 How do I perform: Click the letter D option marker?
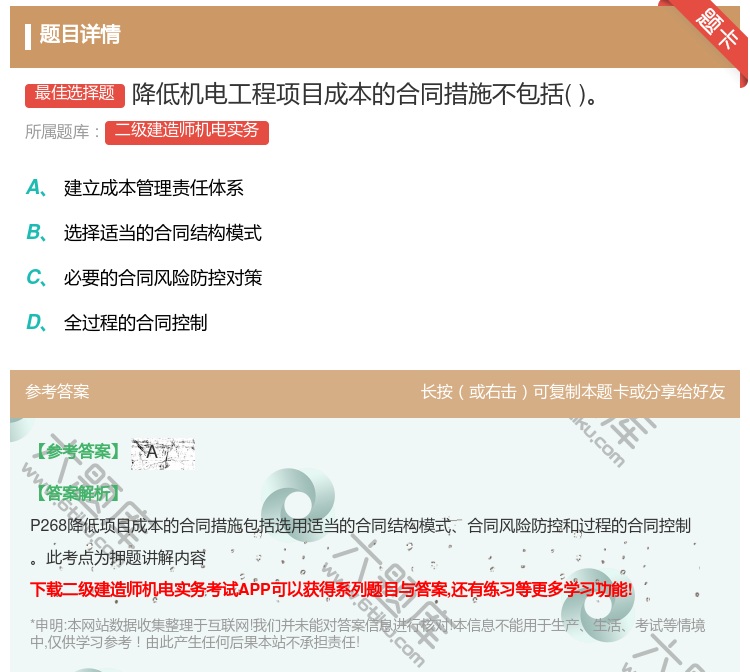tap(36, 322)
